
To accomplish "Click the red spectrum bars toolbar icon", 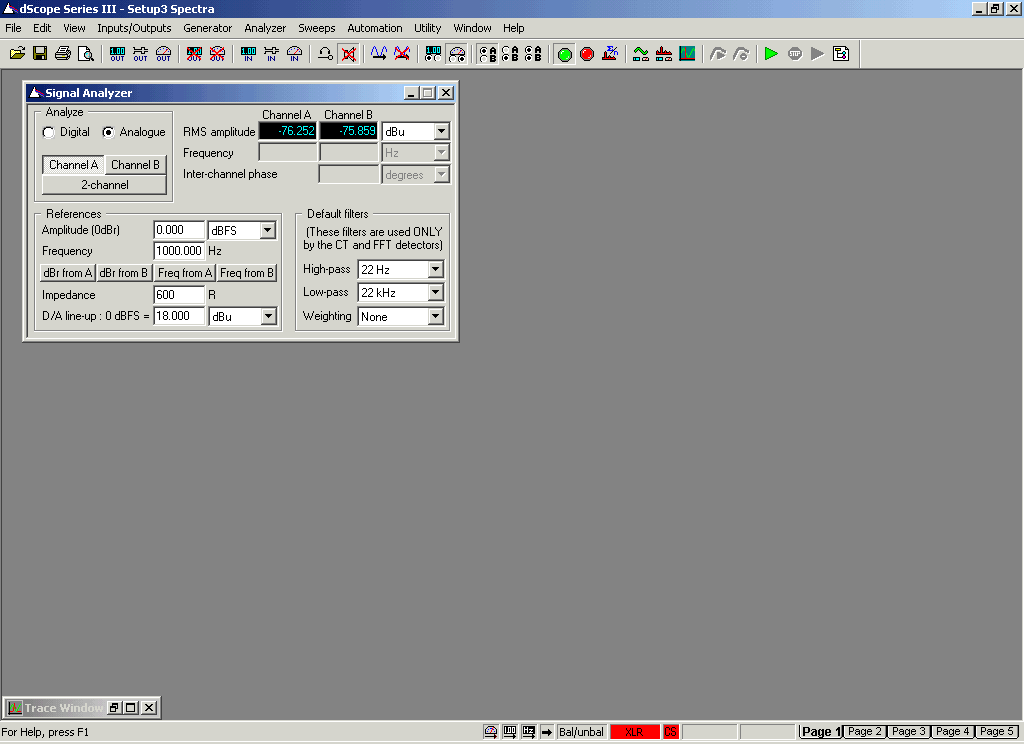I will tap(664, 54).
